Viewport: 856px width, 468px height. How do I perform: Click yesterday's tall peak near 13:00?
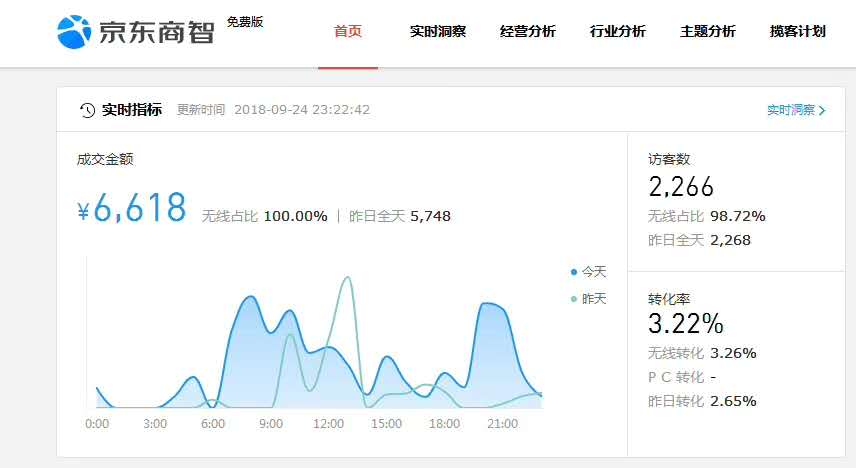coord(347,278)
